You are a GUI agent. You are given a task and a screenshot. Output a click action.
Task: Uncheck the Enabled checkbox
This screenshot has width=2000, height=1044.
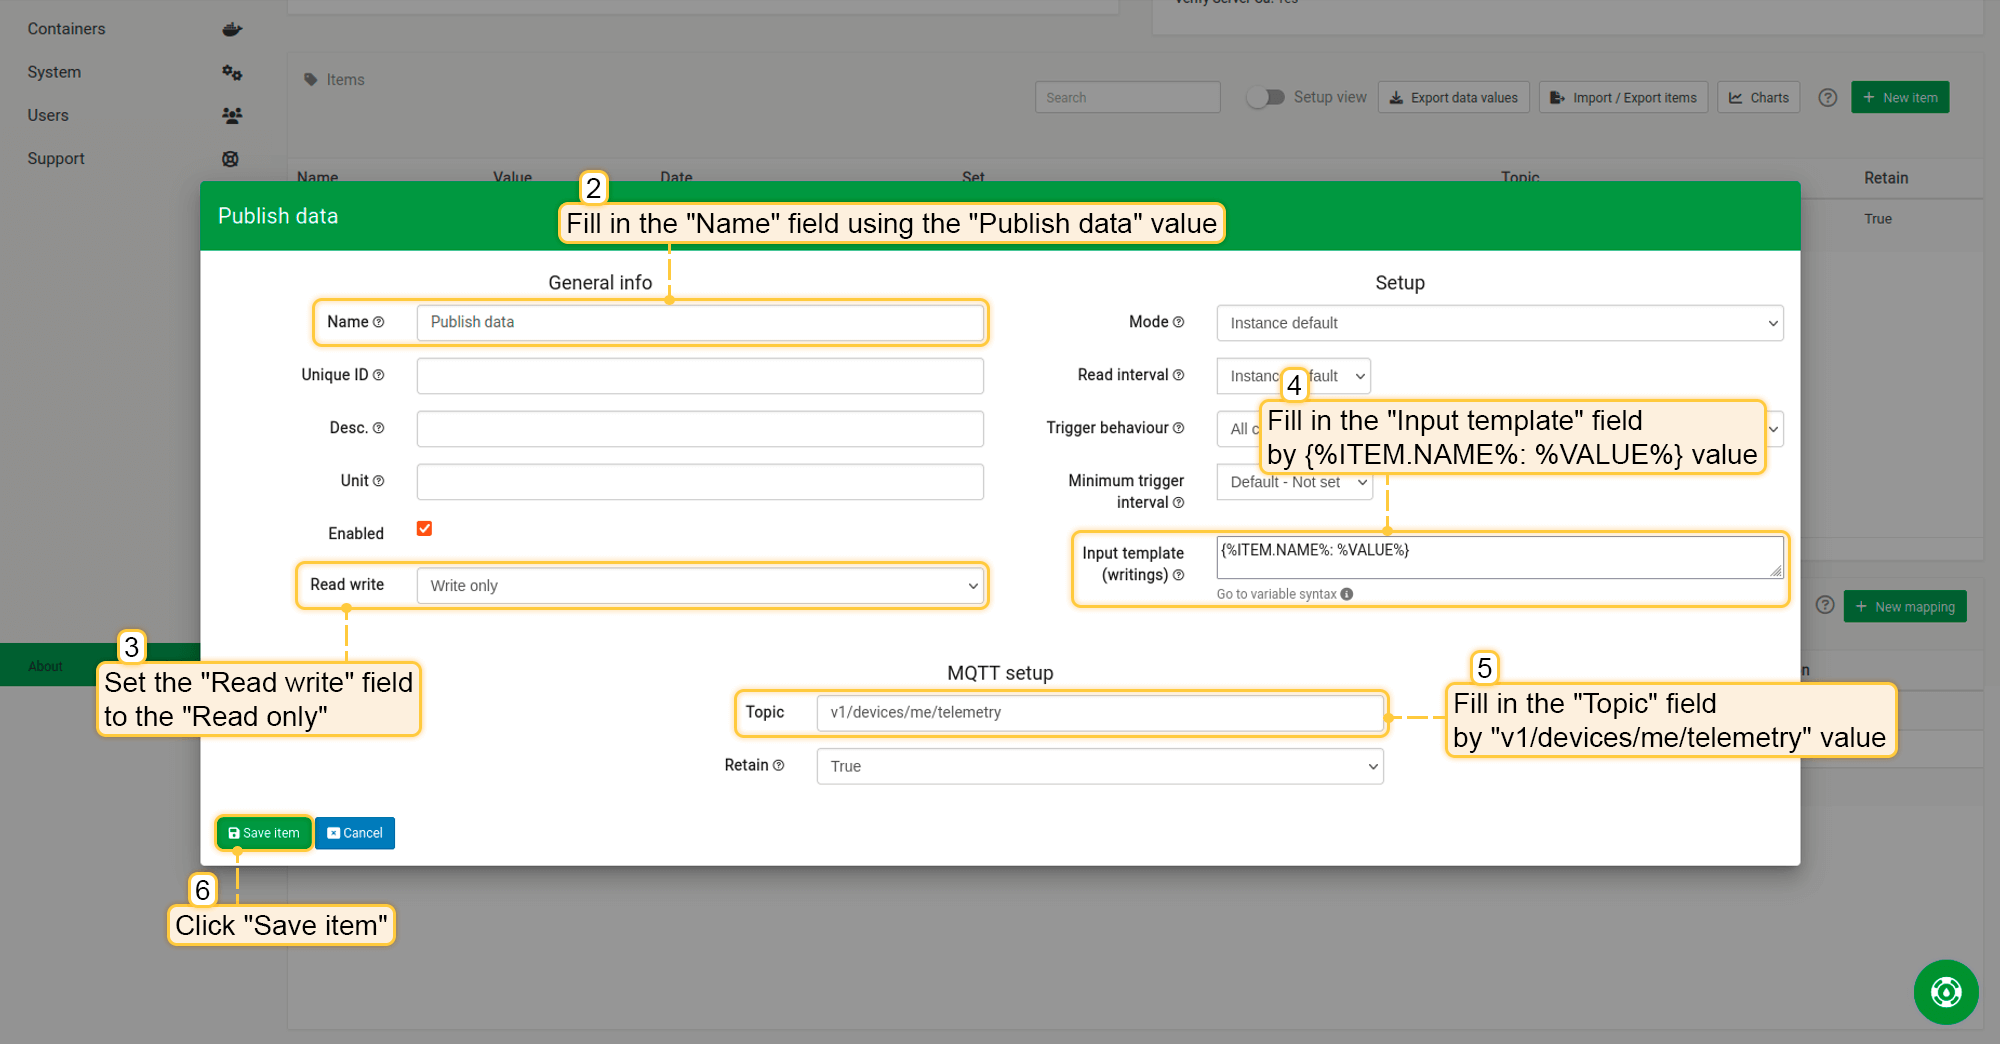coord(425,529)
